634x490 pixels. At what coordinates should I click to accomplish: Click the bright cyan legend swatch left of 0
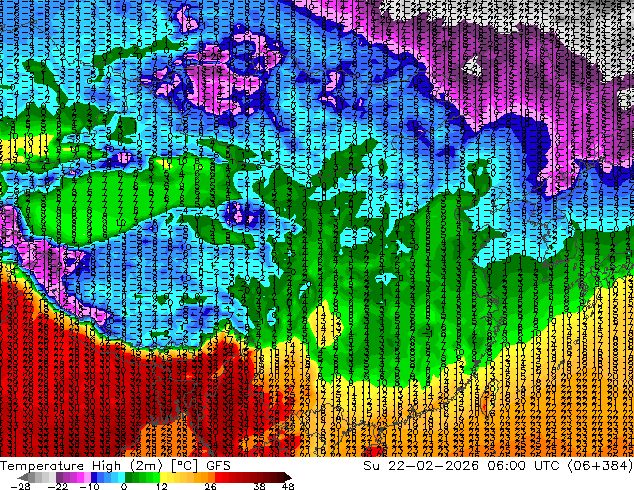121,477
